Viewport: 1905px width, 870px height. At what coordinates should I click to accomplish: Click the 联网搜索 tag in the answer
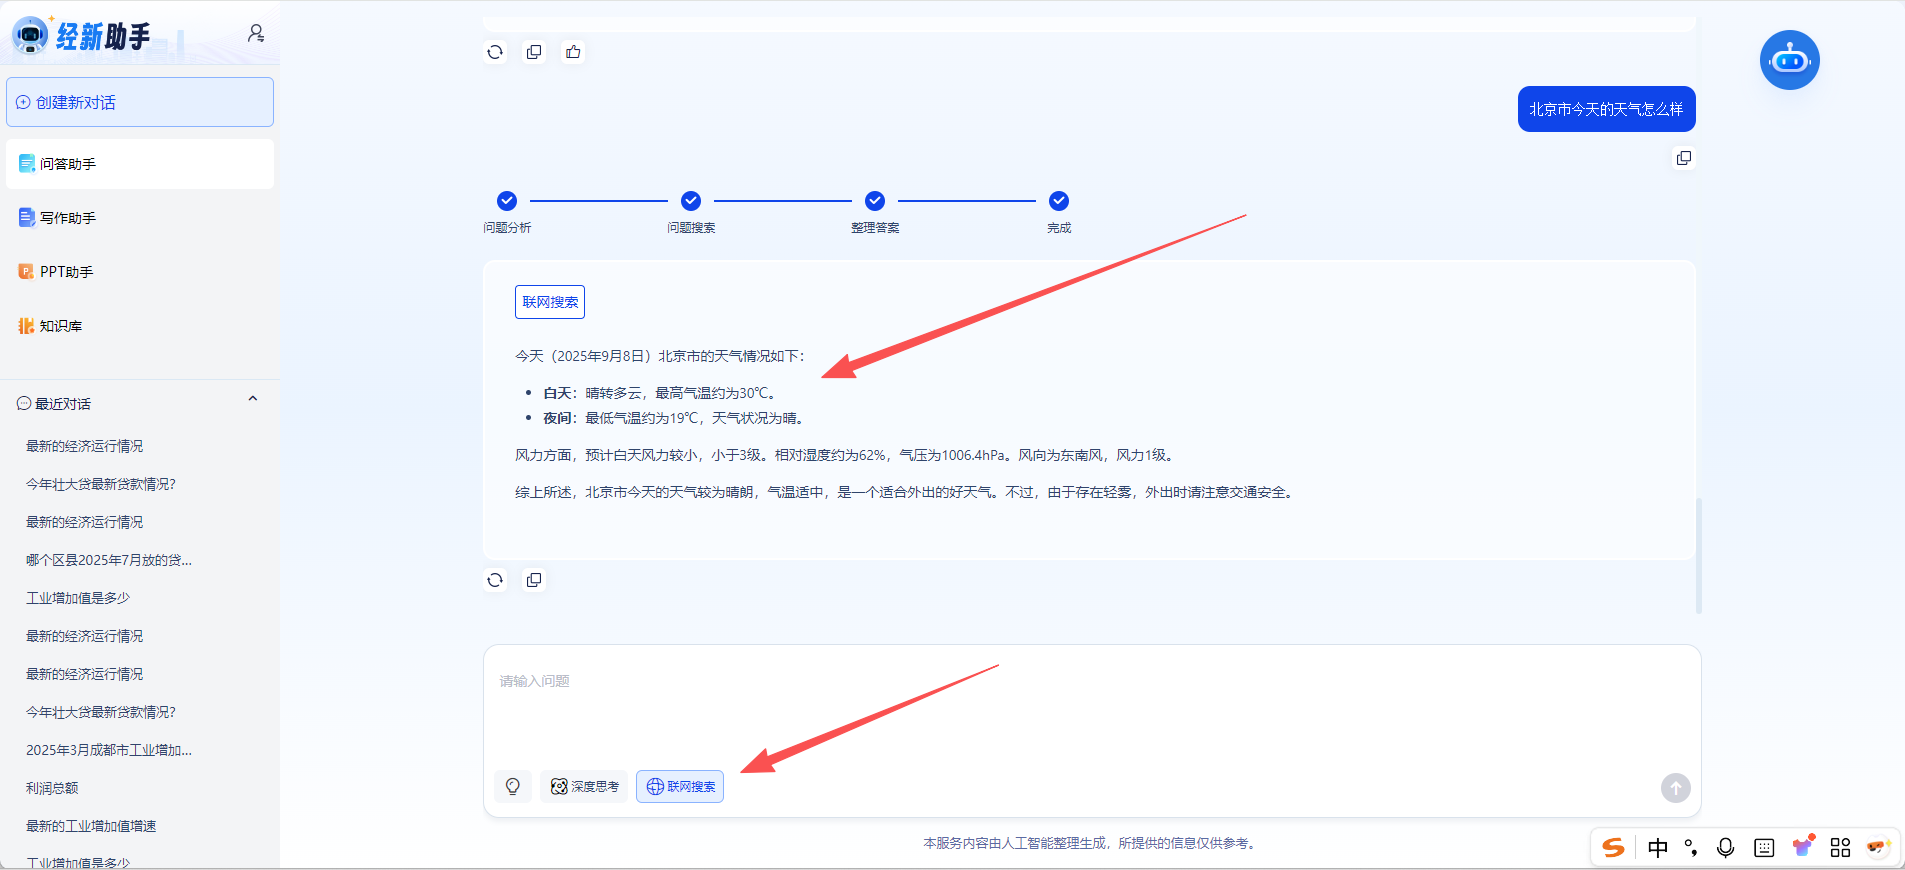tap(550, 302)
